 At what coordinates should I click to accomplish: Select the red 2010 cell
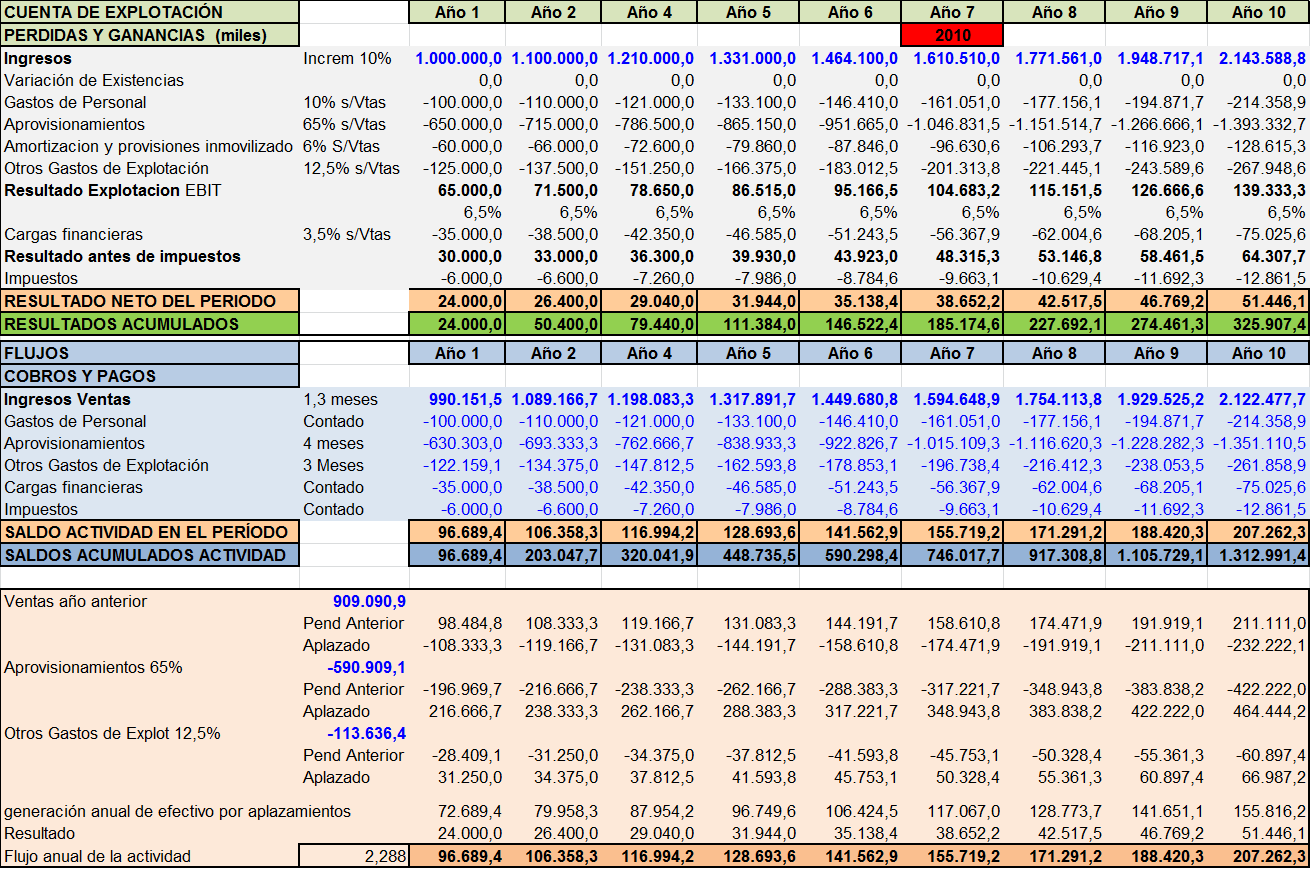coord(952,35)
